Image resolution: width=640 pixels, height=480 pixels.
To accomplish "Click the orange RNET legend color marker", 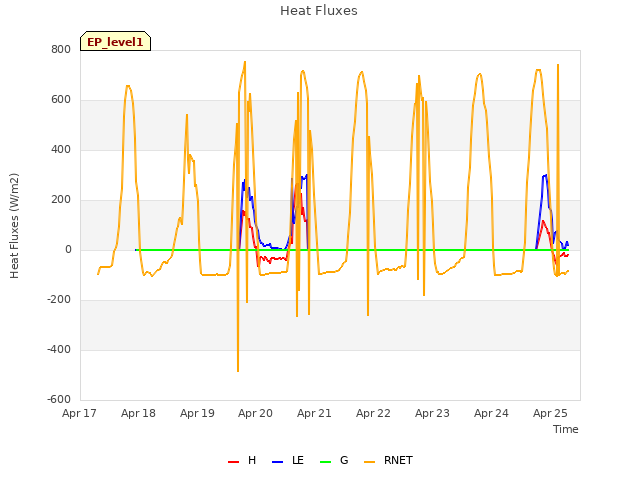I will 369,462.
